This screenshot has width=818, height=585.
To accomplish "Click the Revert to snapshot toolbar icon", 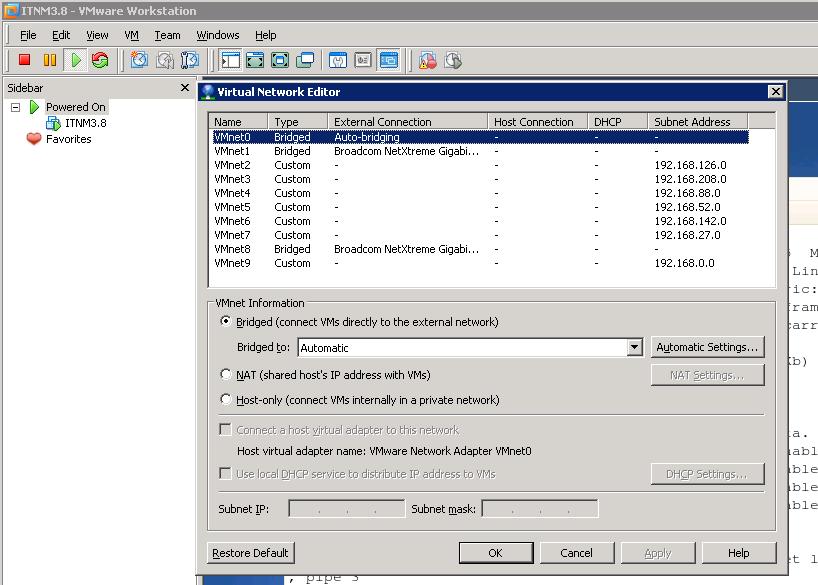I will tap(165, 60).
